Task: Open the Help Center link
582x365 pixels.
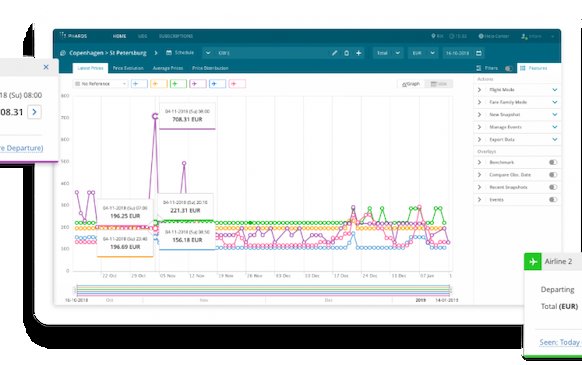Action: click(x=494, y=36)
